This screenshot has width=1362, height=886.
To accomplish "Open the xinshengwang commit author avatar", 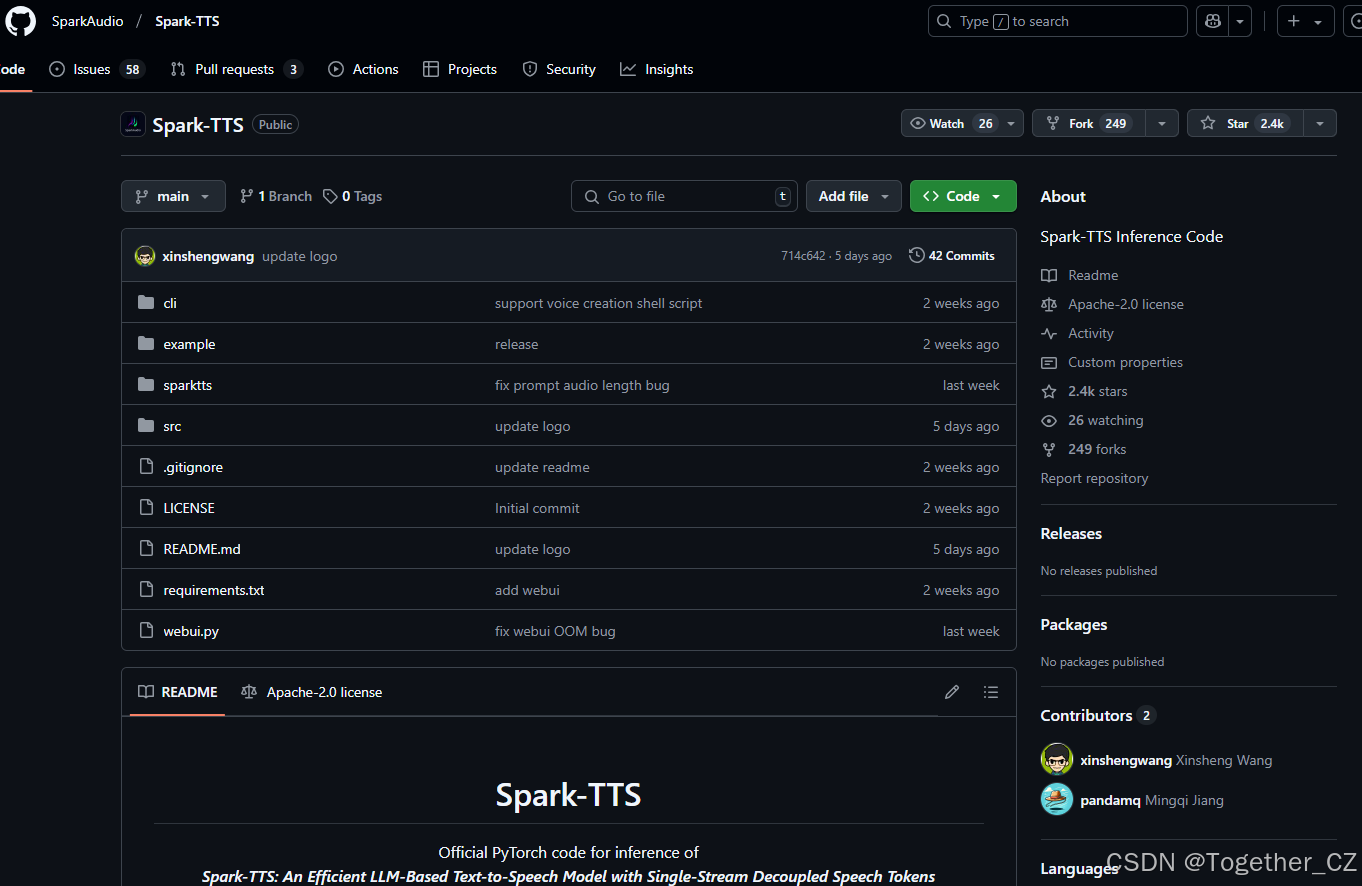I will (145, 256).
